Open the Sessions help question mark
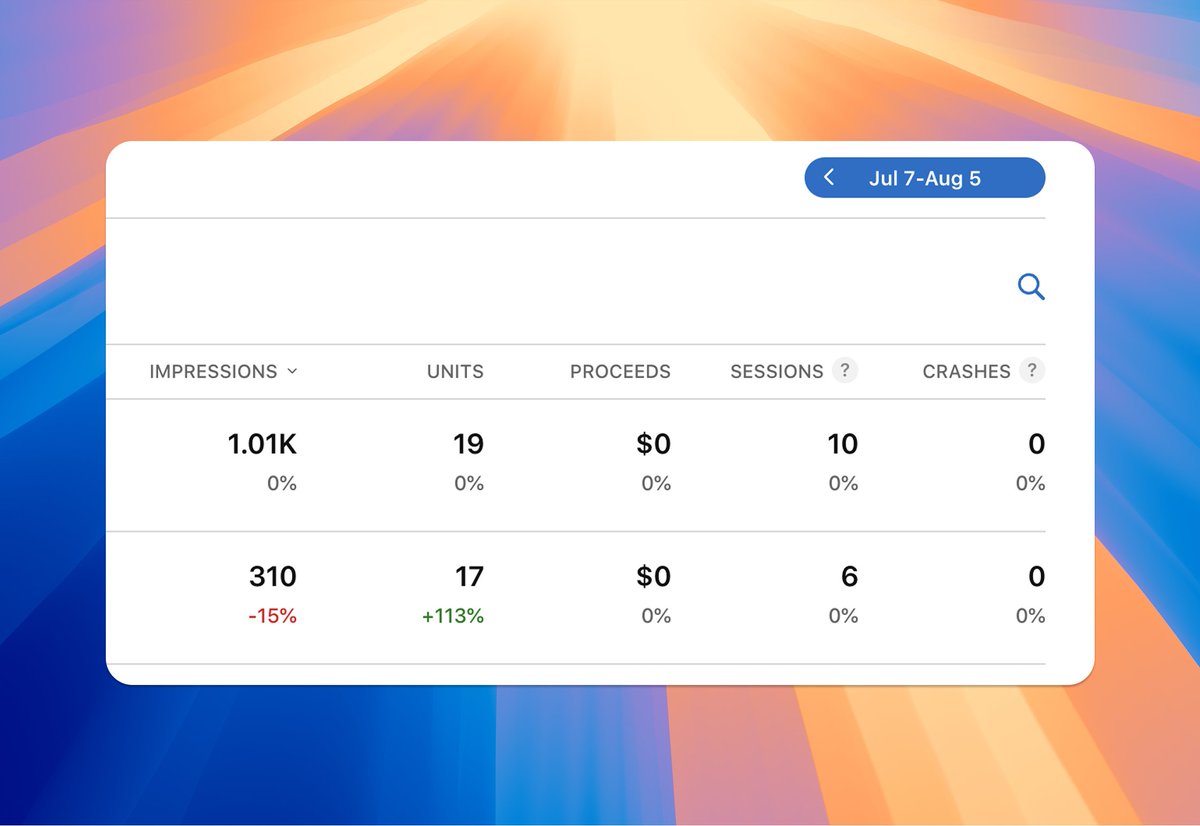Screen dimensions: 1200x826 pos(845,371)
